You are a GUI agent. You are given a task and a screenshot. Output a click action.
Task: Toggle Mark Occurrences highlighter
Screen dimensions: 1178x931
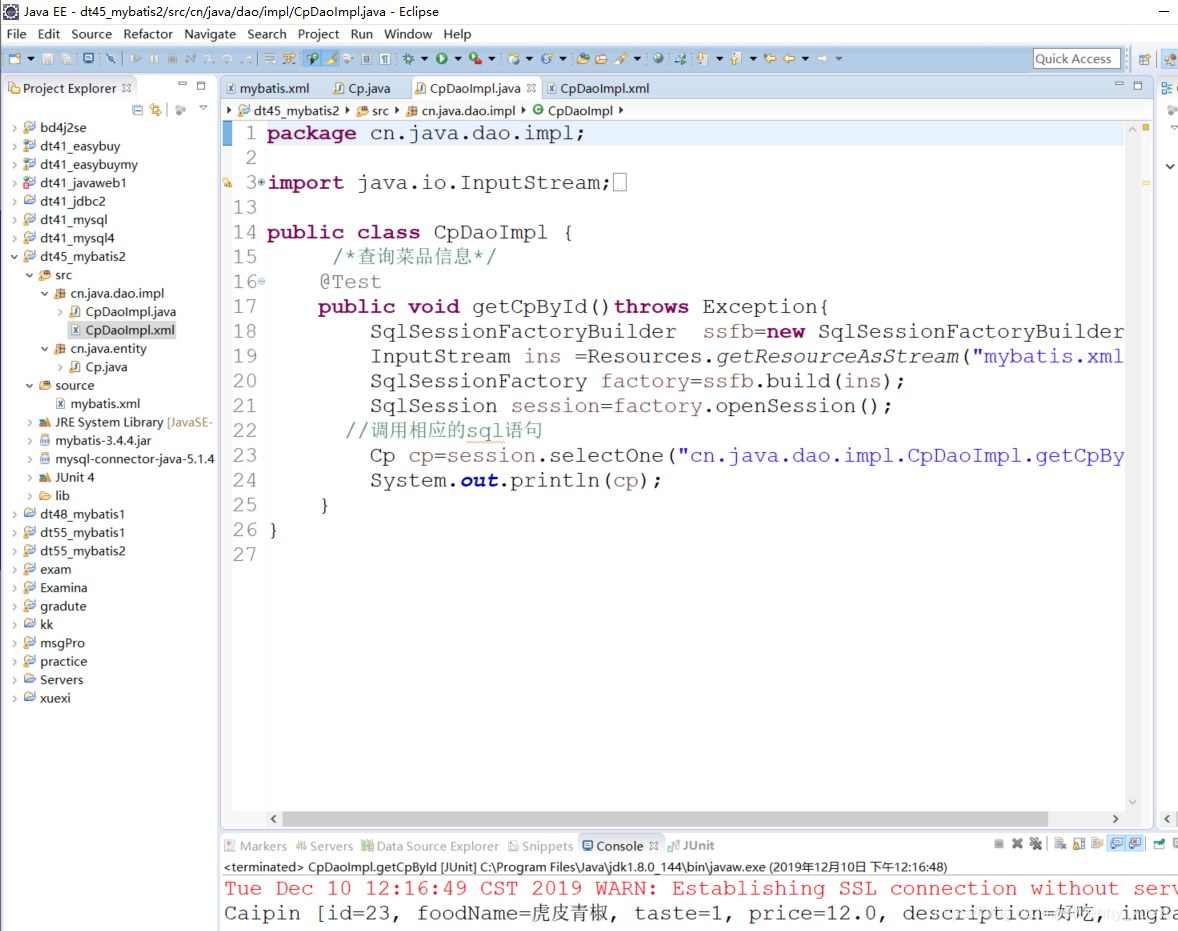tap(331, 59)
